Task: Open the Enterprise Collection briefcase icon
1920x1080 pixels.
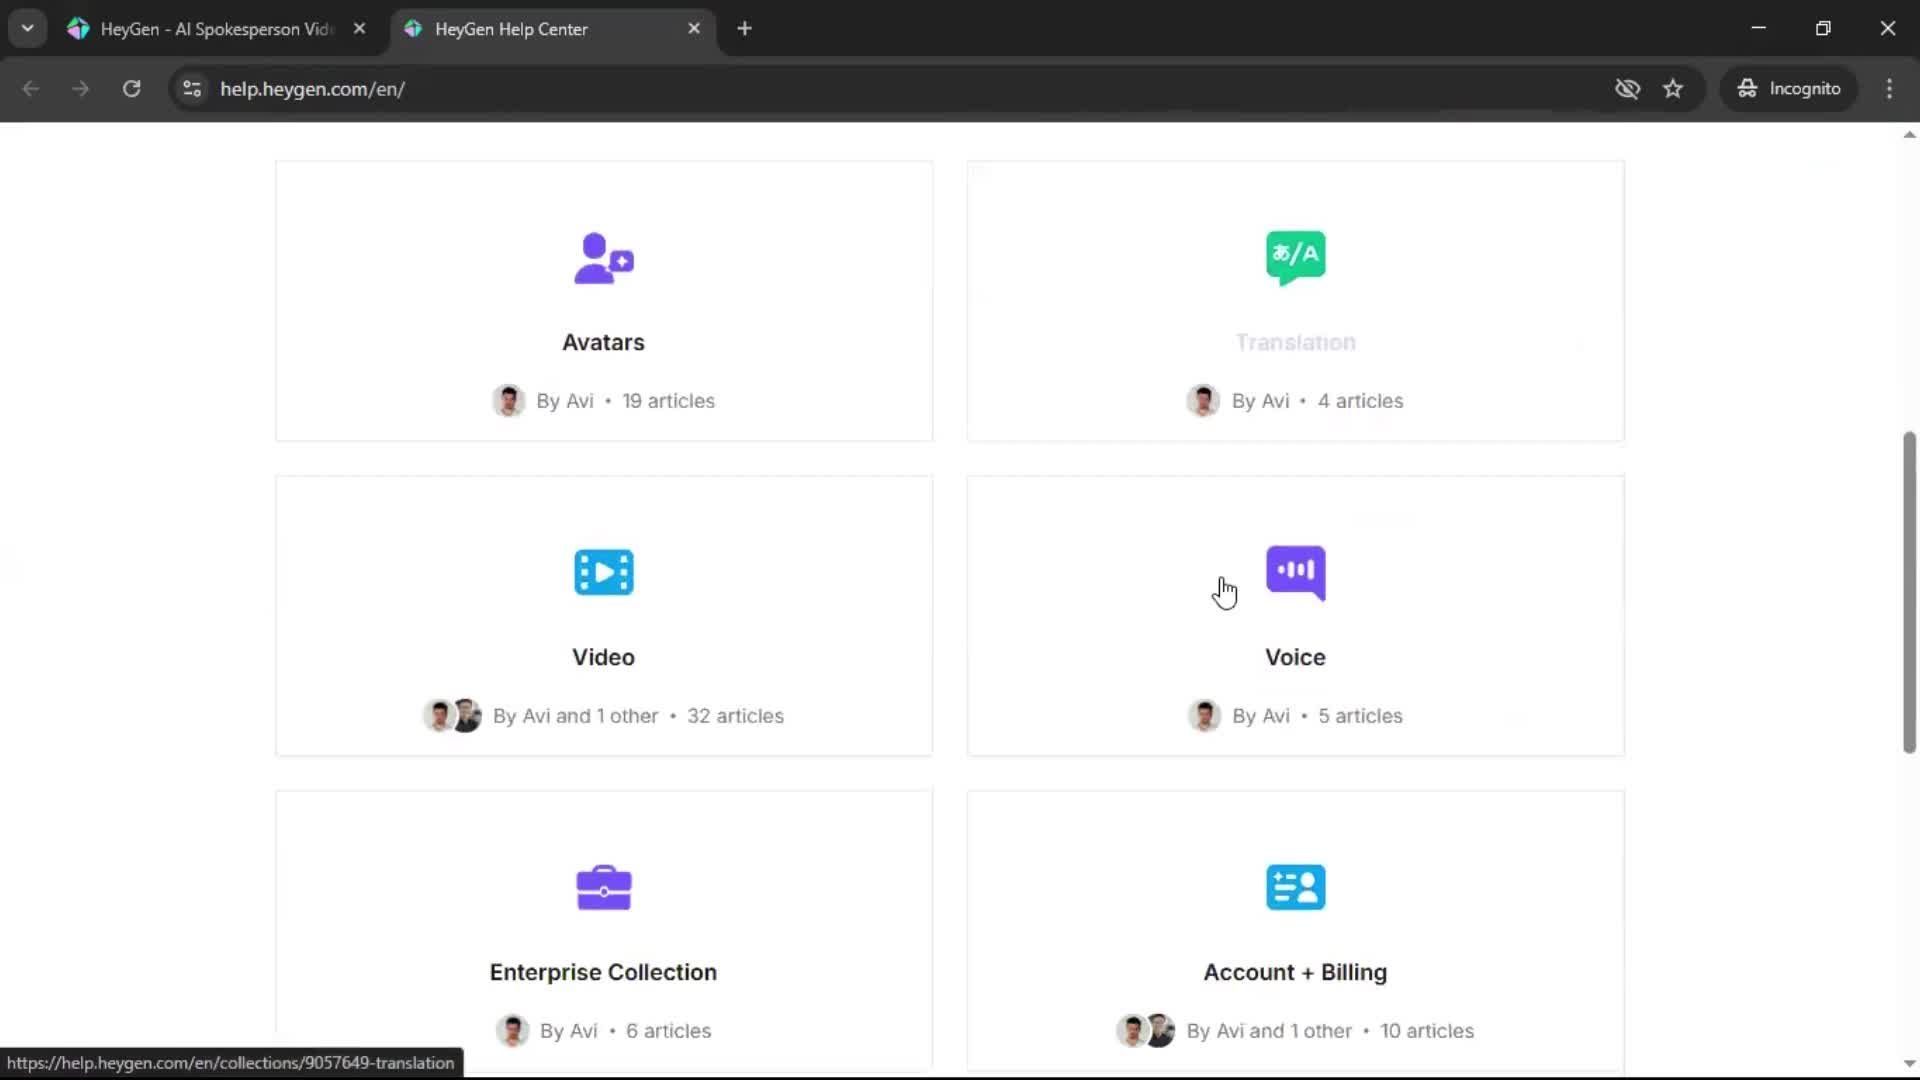Action: click(x=603, y=887)
